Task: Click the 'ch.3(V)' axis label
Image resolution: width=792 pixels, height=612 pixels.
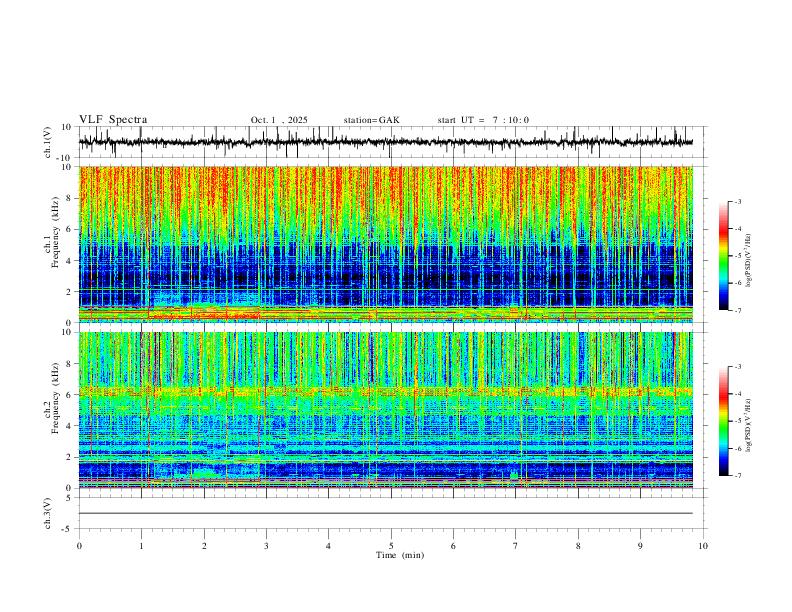Action: (x=49, y=513)
